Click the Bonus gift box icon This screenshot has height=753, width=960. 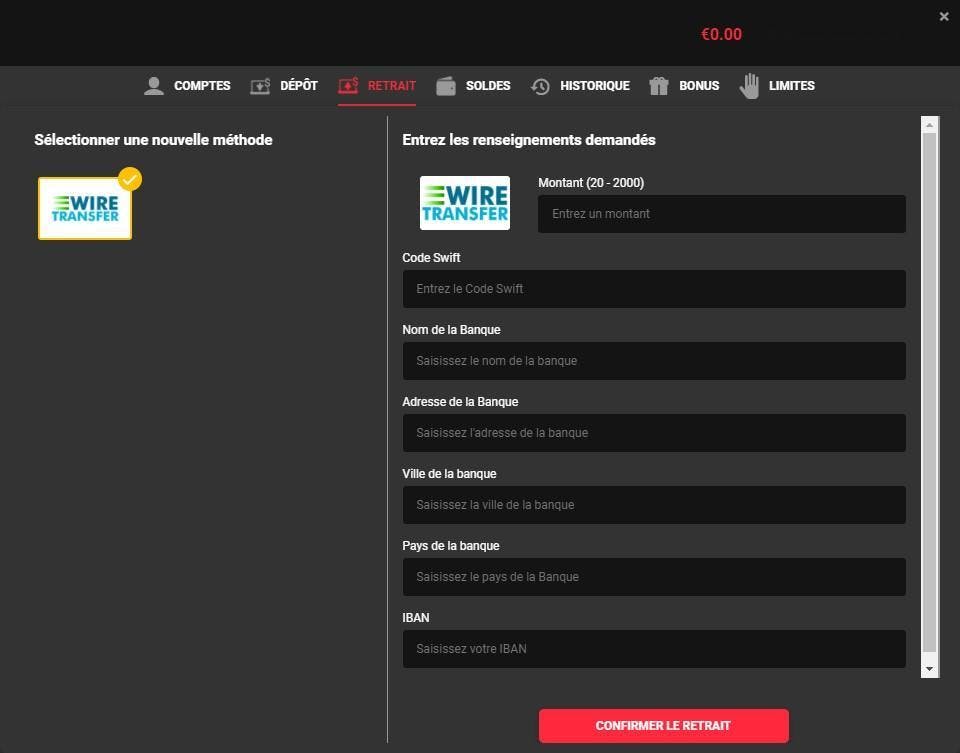(x=659, y=86)
